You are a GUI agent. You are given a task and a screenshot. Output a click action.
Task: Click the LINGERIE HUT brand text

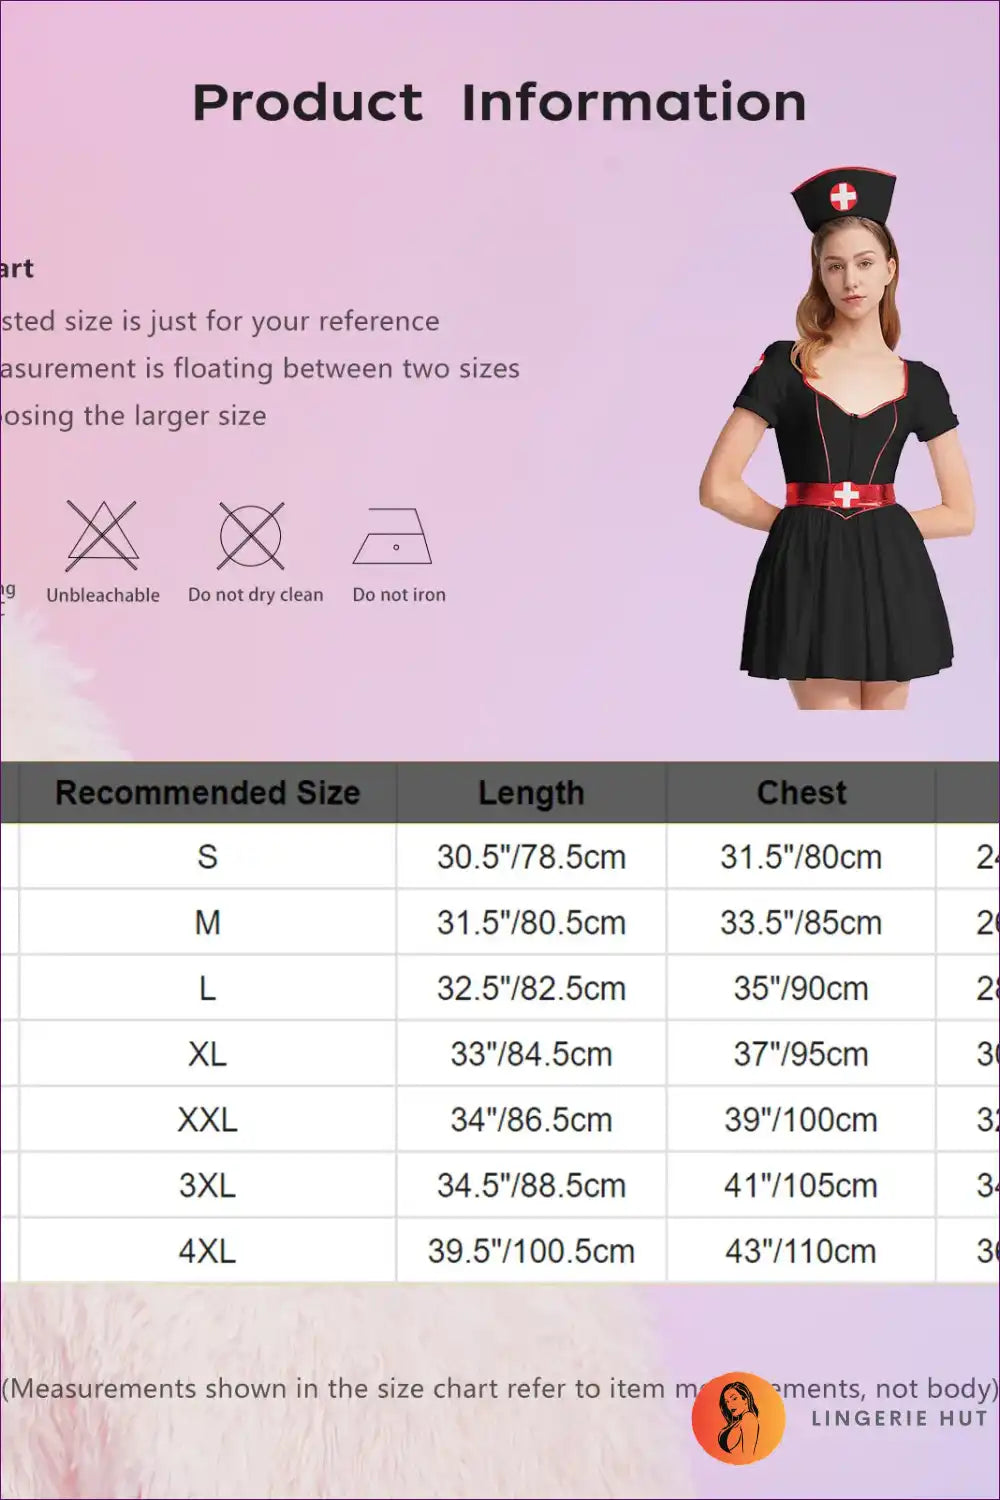tap(899, 1418)
